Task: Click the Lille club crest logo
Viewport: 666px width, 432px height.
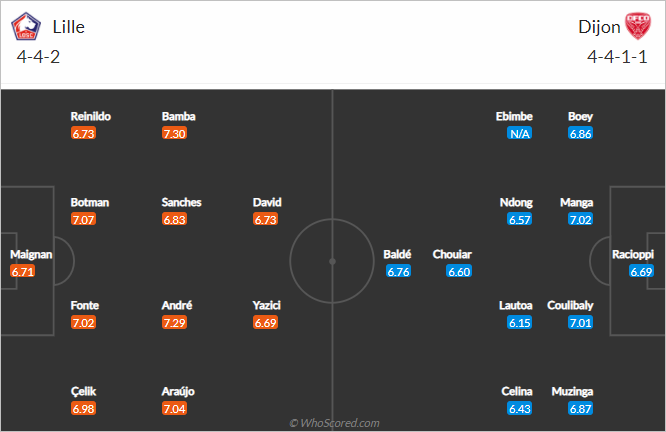Action: 26,26
